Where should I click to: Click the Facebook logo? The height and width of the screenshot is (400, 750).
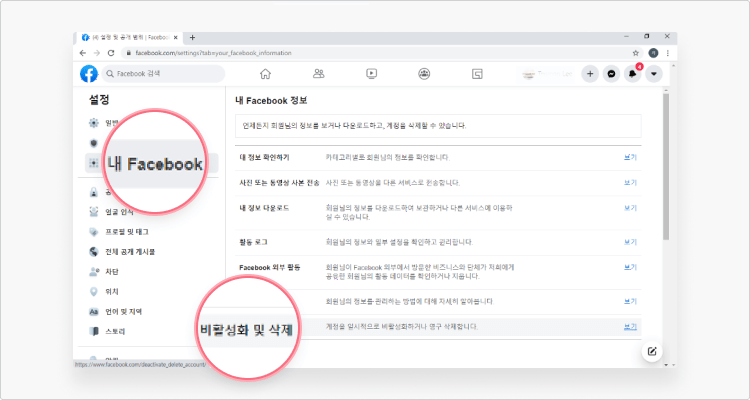(x=89, y=74)
